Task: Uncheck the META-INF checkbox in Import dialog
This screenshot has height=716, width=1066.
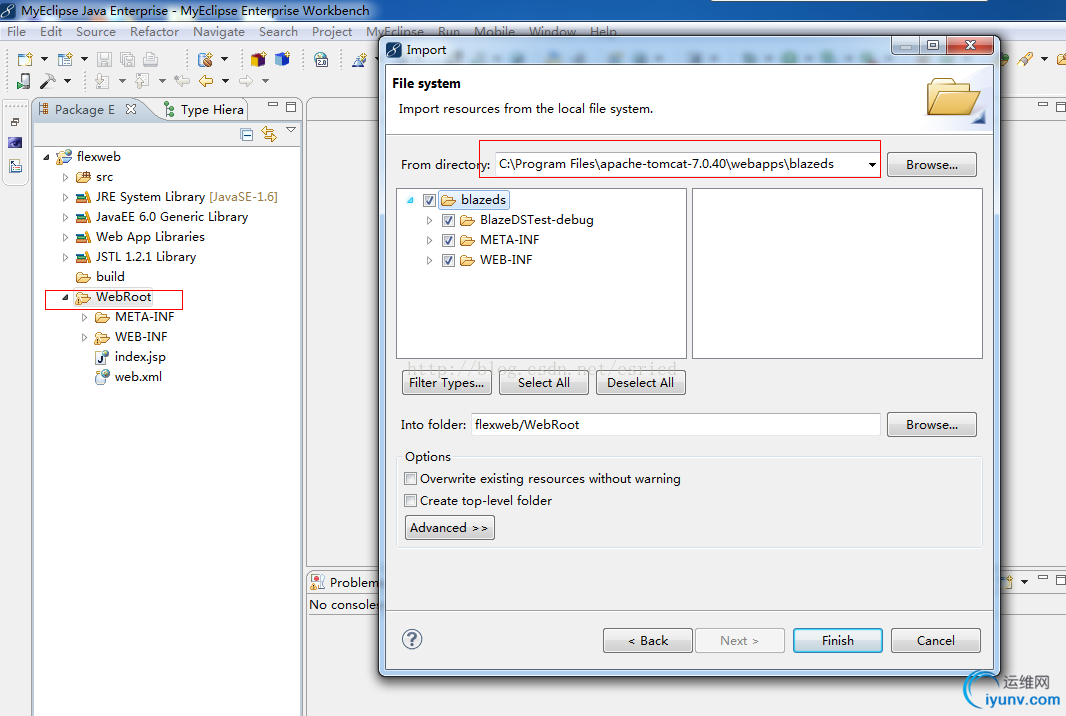Action: coord(448,240)
